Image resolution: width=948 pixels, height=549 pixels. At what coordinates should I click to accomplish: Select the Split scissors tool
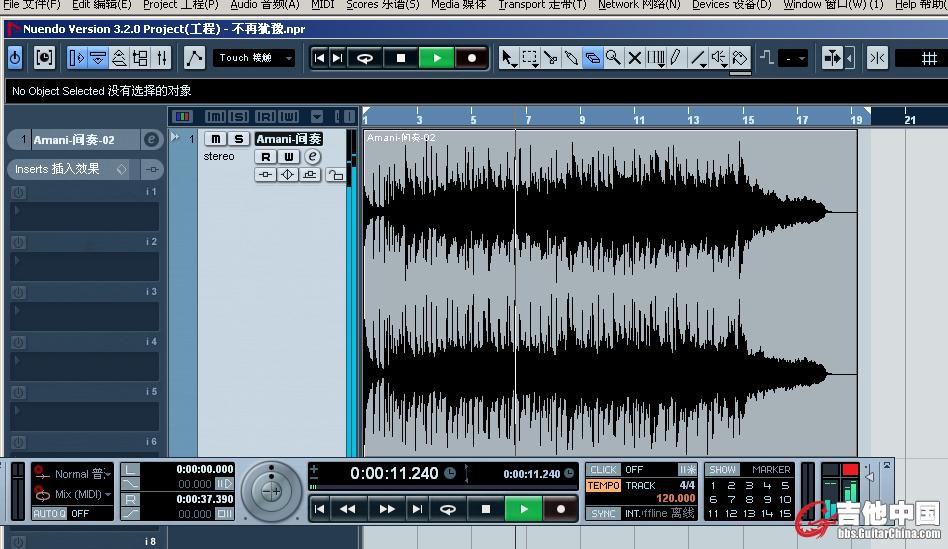[x=551, y=58]
